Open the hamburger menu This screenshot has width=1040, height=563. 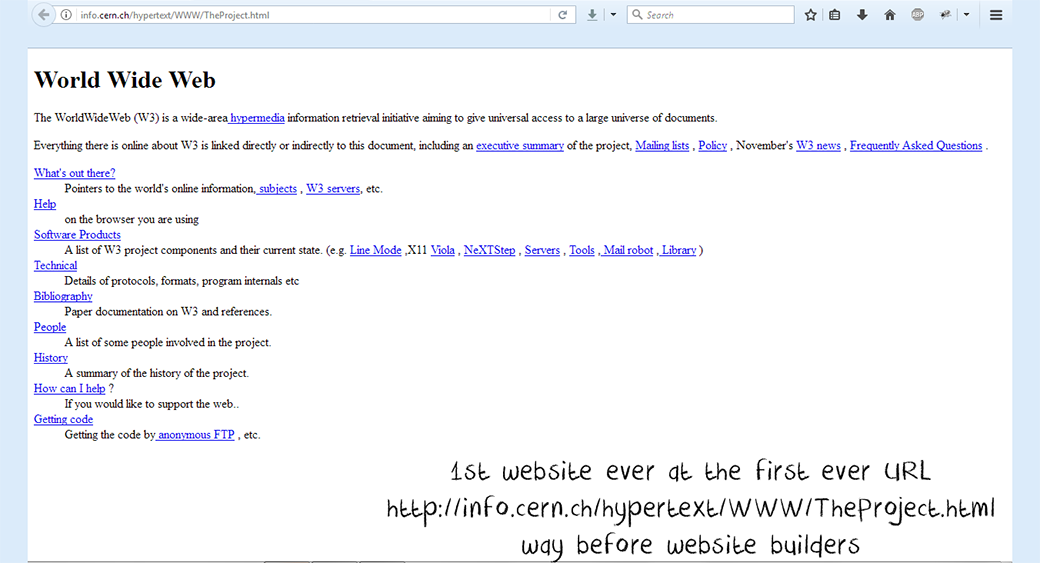click(x=996, y=15)
